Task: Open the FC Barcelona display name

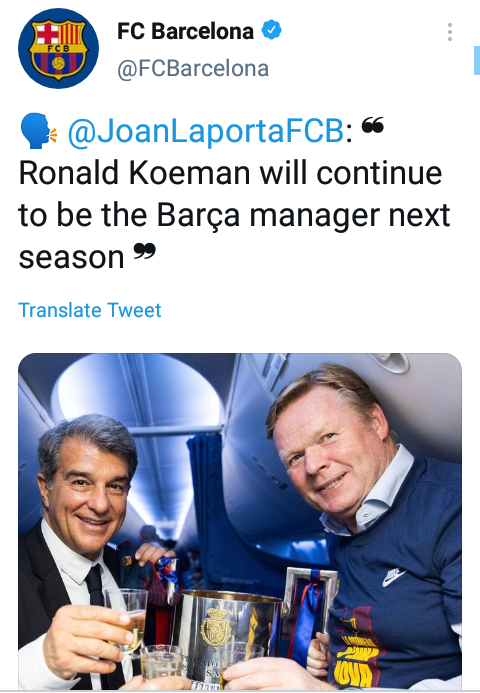Action: 185,31
